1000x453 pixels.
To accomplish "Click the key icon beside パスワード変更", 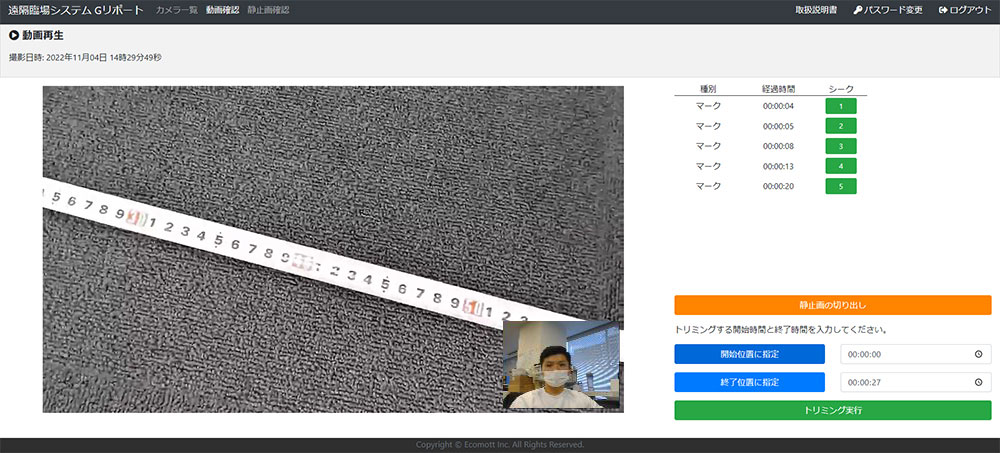I will [x=858, y=10].
